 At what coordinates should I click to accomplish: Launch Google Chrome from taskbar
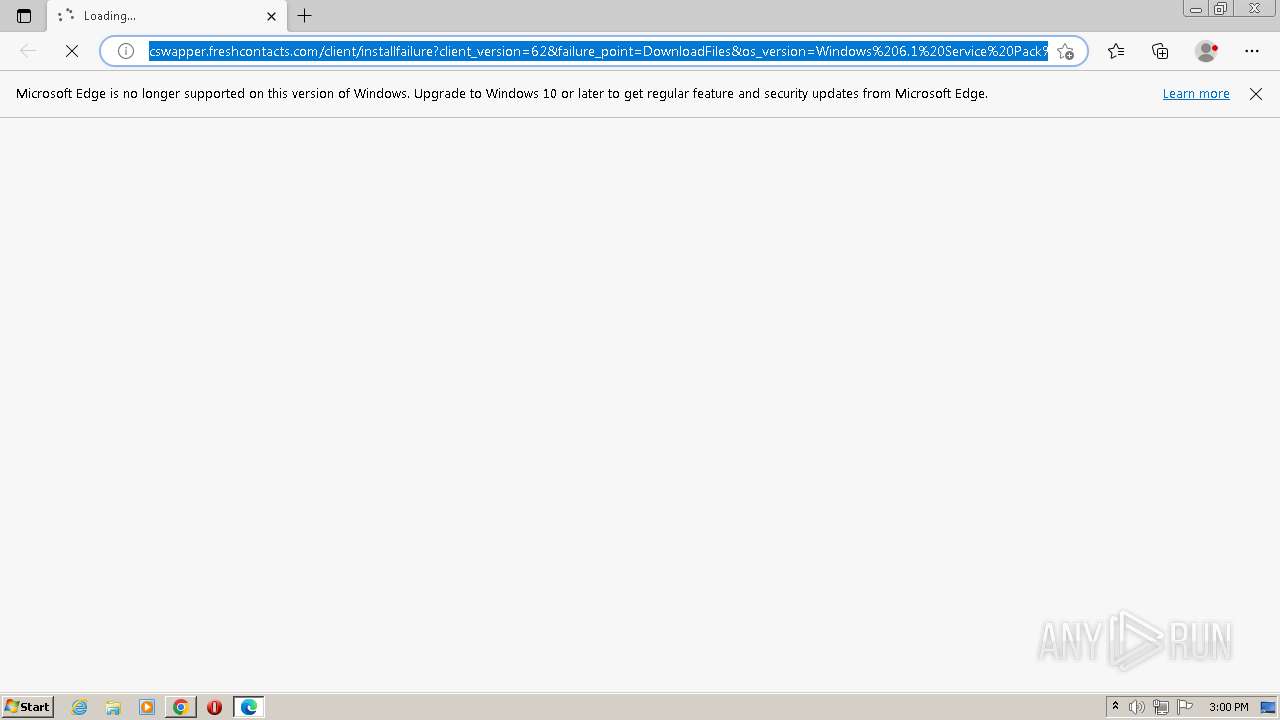coord(181,707)
